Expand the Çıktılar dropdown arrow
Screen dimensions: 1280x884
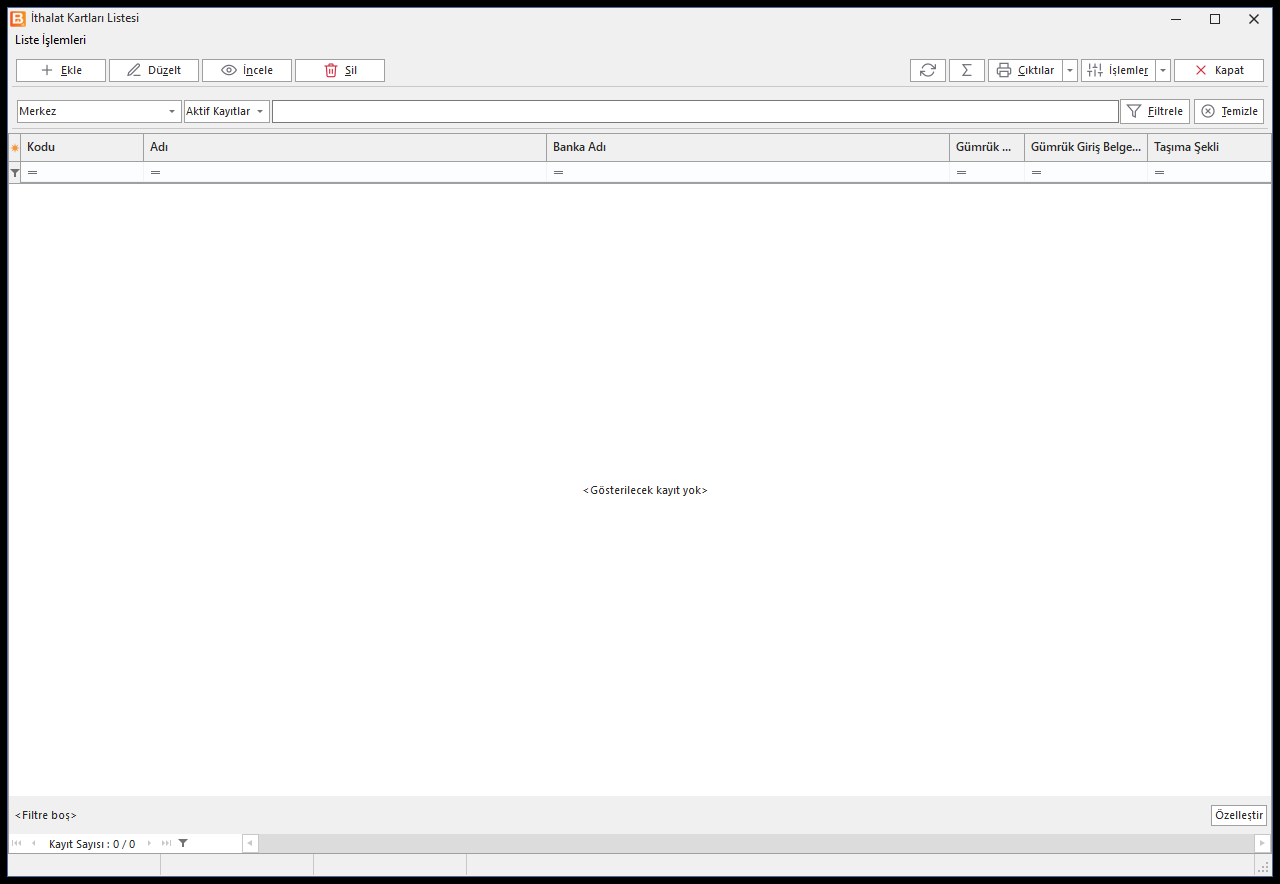pos(1070,70)
